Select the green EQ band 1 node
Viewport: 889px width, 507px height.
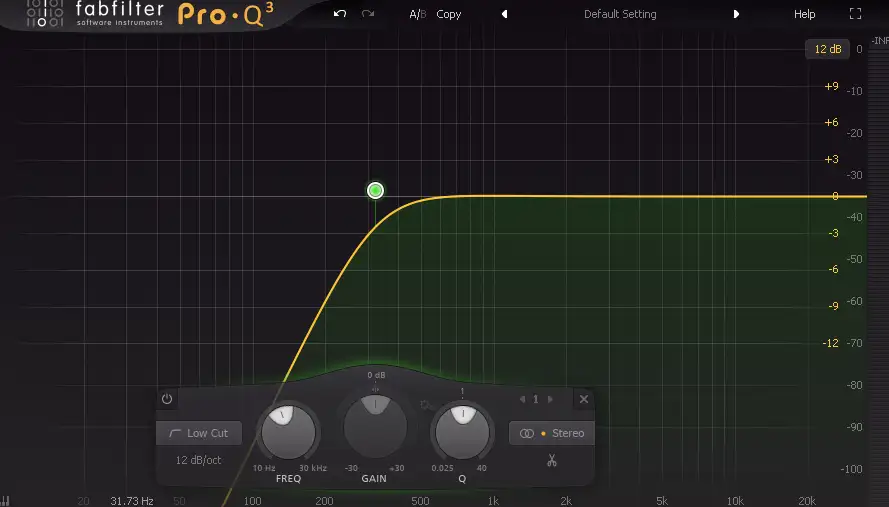pos(375,191)
